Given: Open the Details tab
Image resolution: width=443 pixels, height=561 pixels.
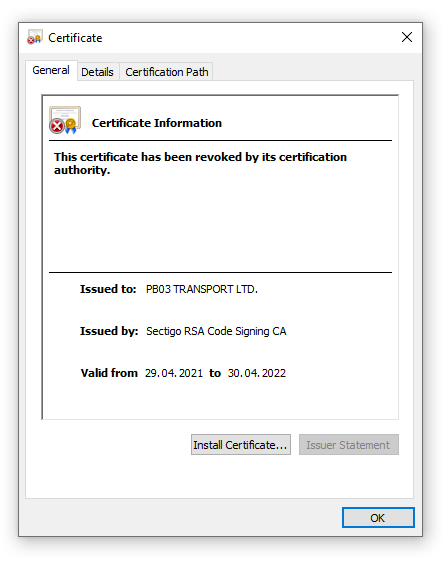Looking at the screenshot, I should click(x=97, y=72).
